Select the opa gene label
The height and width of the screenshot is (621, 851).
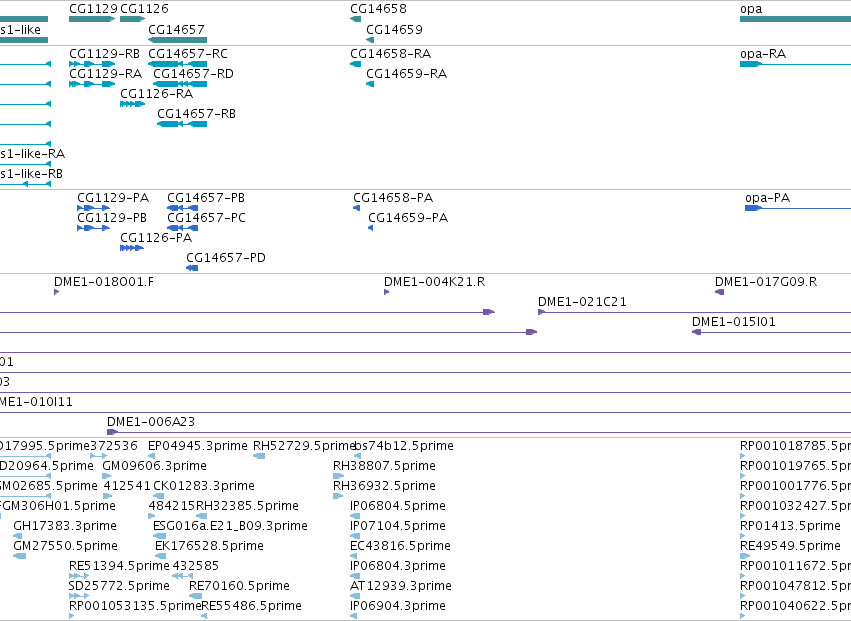point(751,9)
